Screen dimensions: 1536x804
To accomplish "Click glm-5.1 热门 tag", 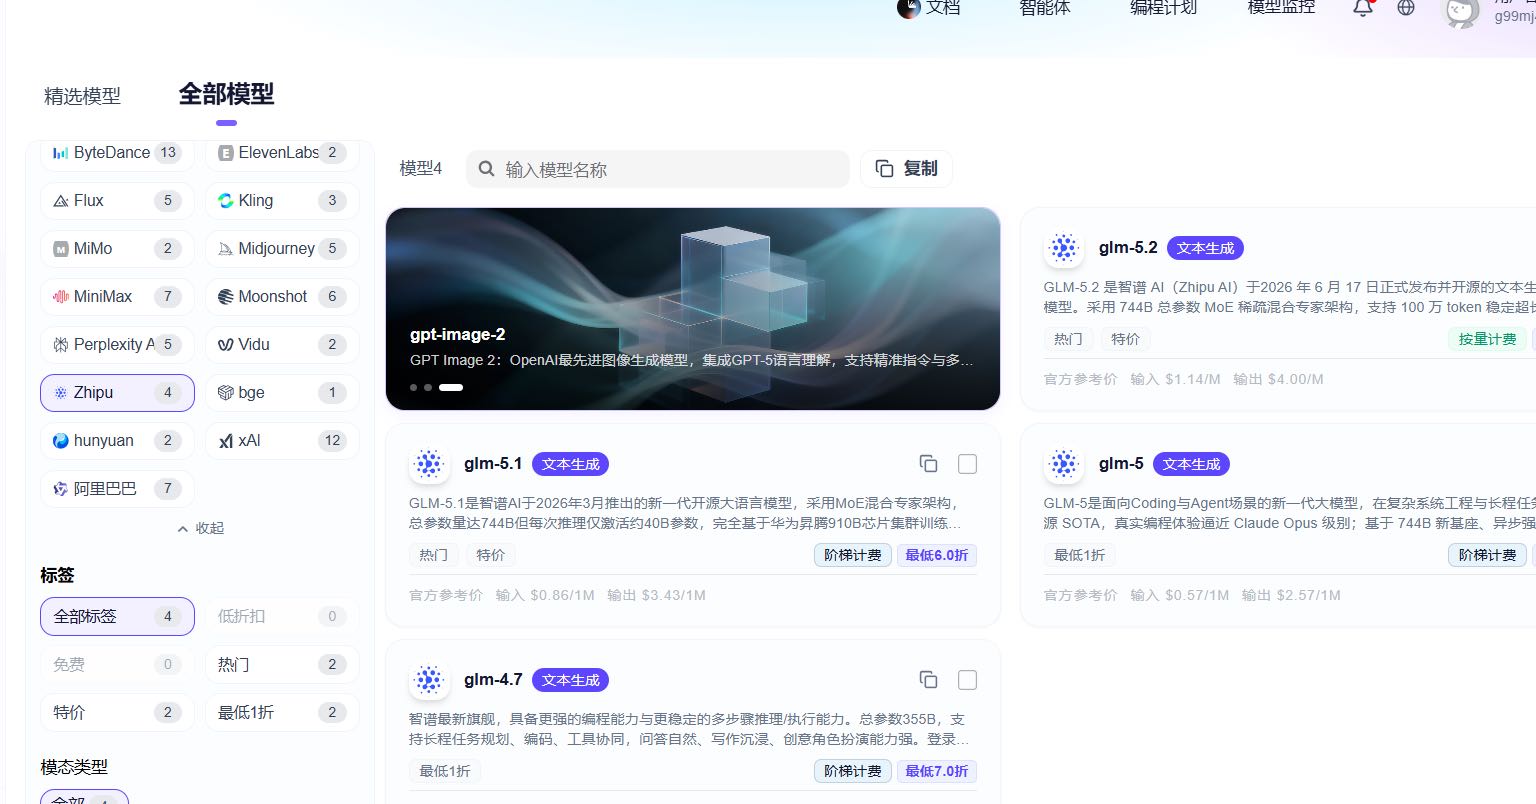I will coord(433,555).
